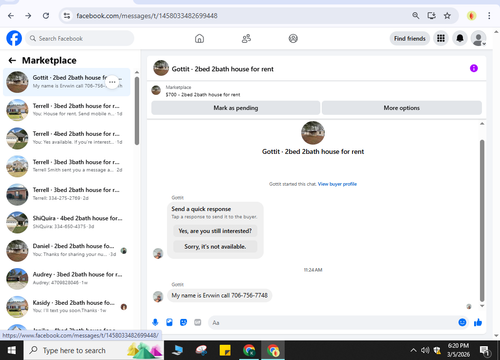Open Terrell 3bed 2bath 'House for rent' chat
Viewport: 500px width, 360px height.
pyautogui.click(x=67, y=110)
